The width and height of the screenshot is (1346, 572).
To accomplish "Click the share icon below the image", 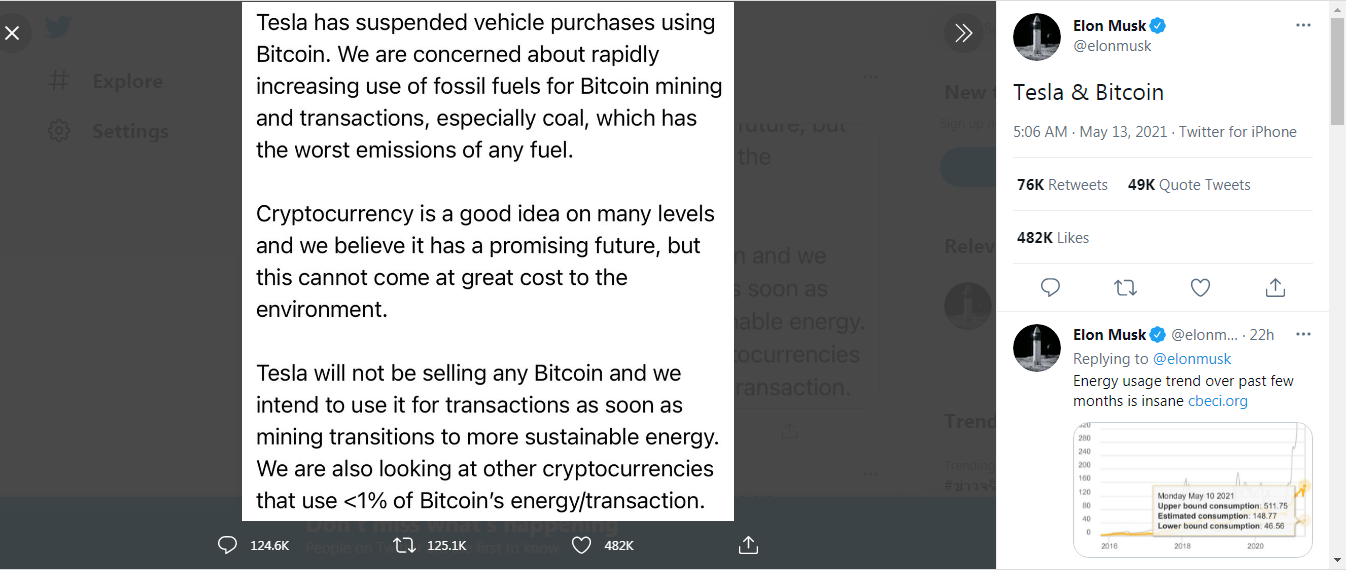I will (x=748, y=545).
